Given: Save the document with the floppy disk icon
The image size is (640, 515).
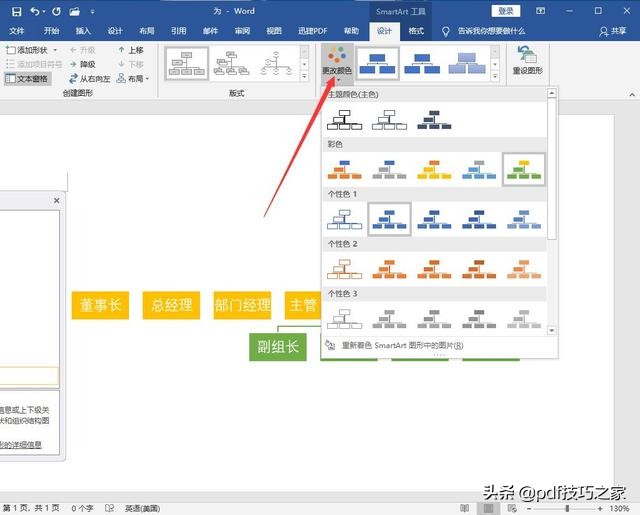Looking at the screenshot, I should (16, 11).
